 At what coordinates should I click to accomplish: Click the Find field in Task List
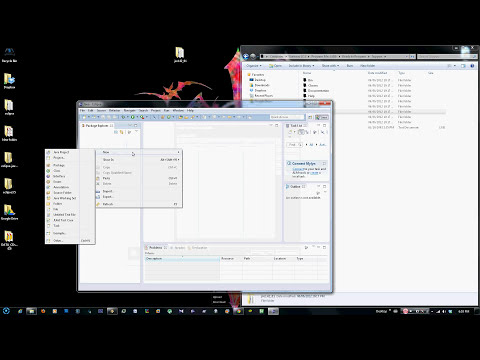(294, 145)
